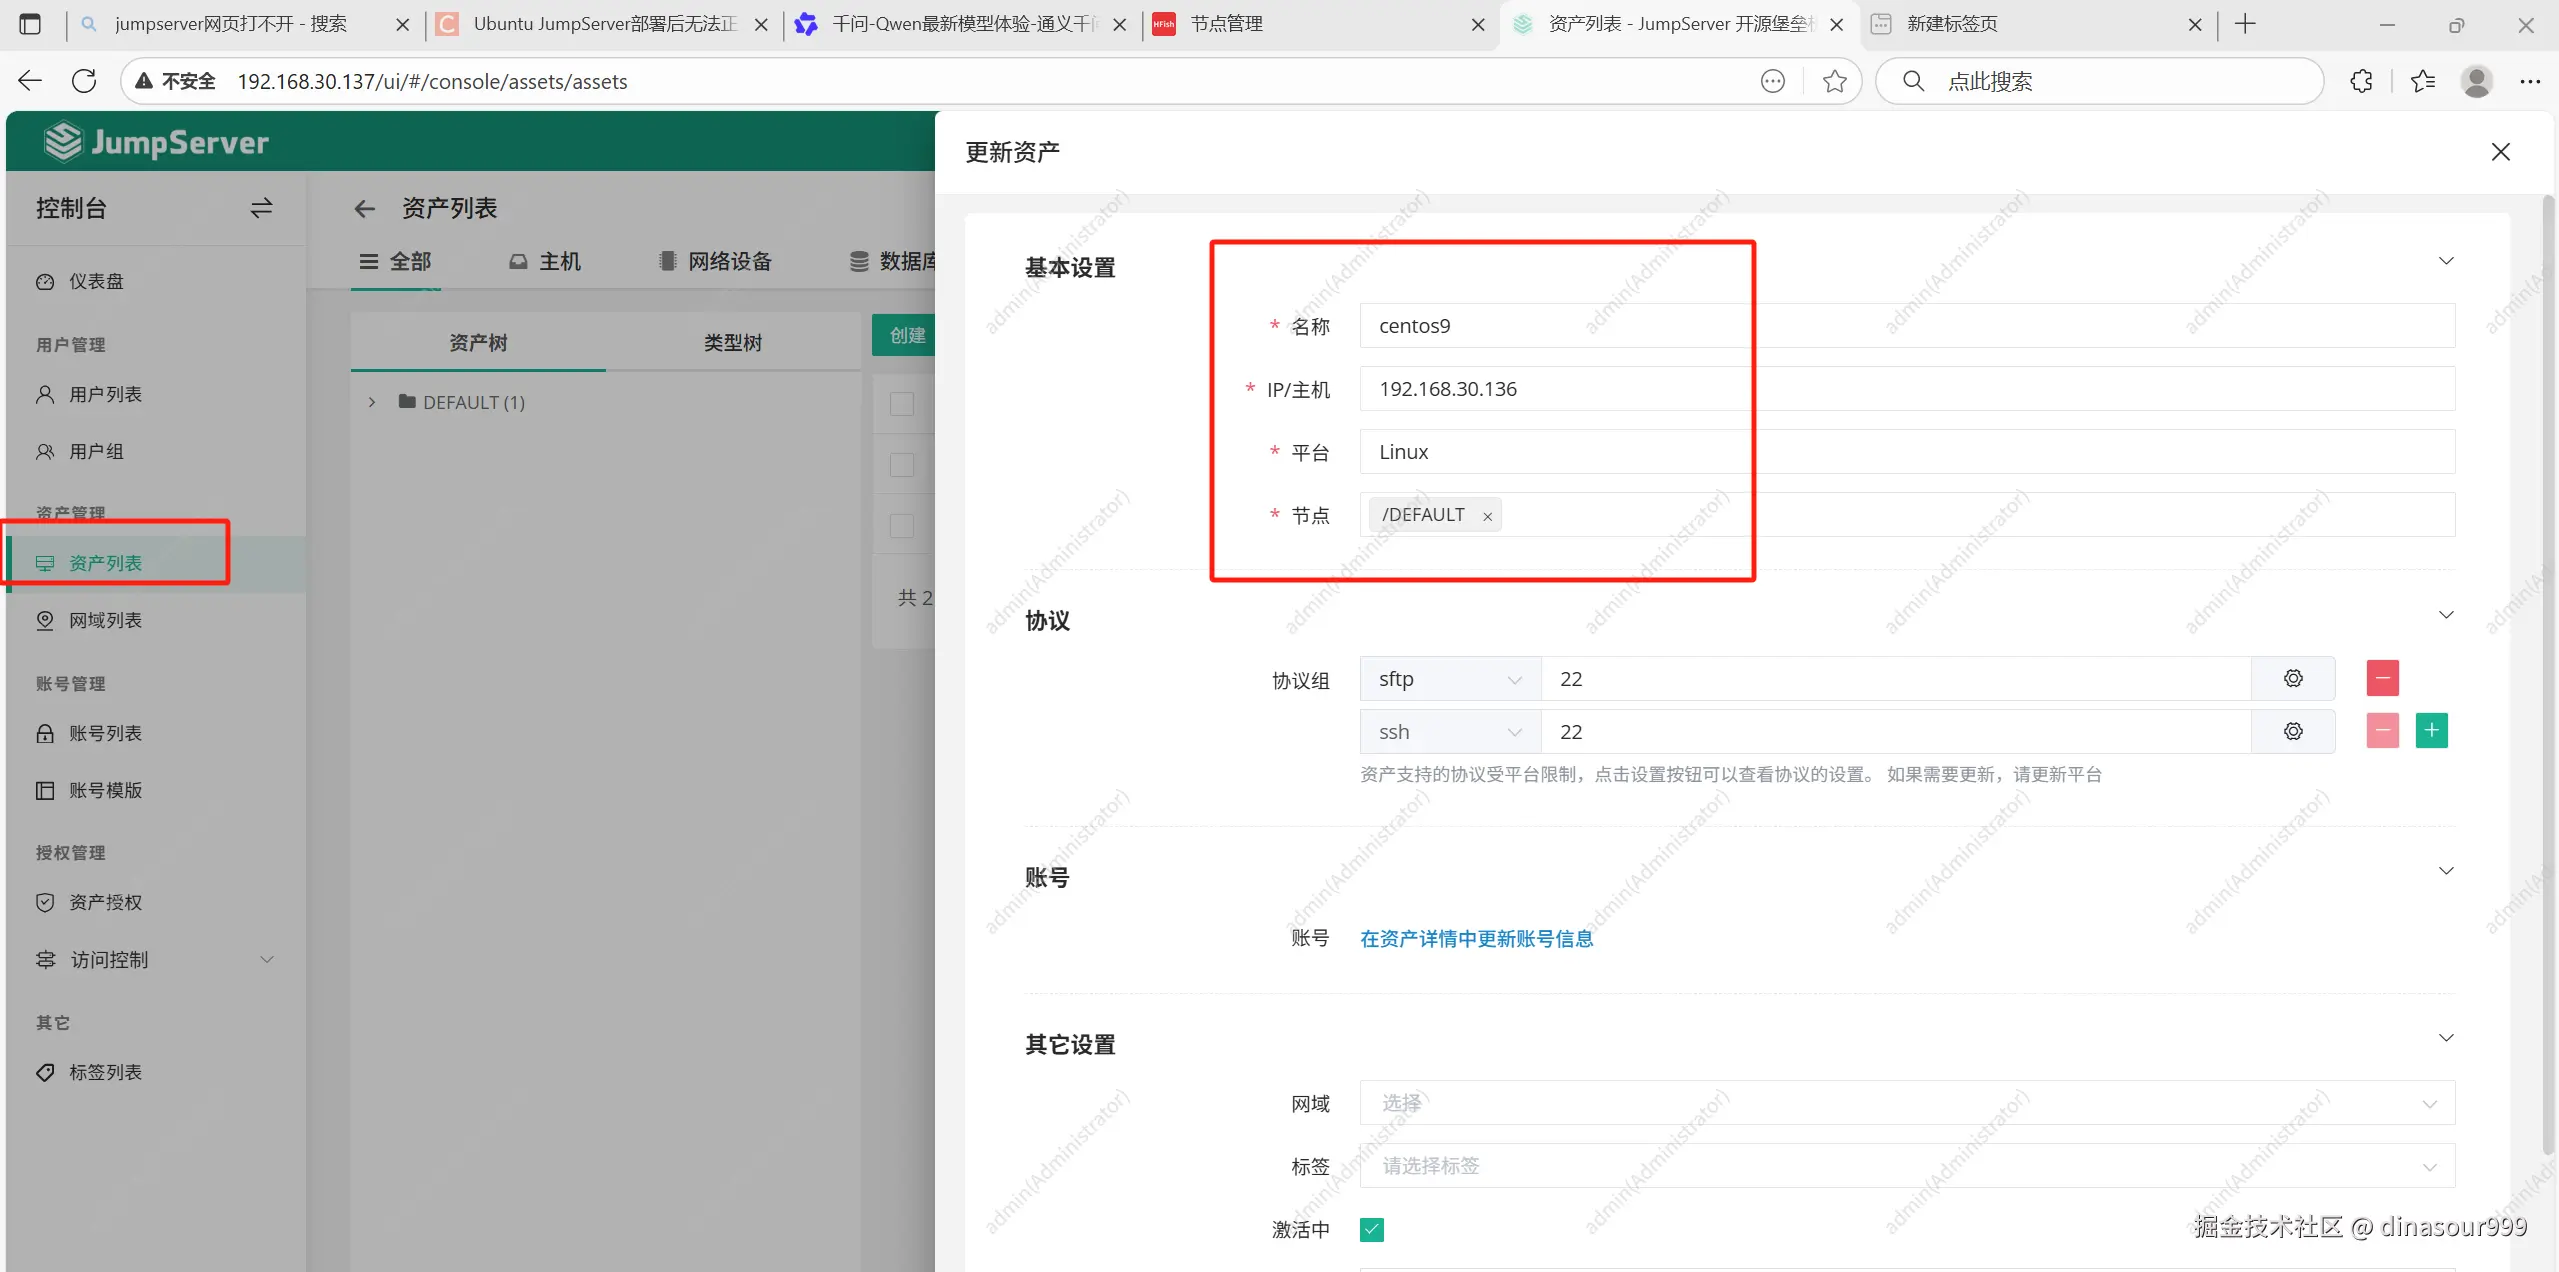This screenshot has width=2559, height=1272.
Task: Click the ssh protocol settings gear icon
Action: coord(2292,732)
